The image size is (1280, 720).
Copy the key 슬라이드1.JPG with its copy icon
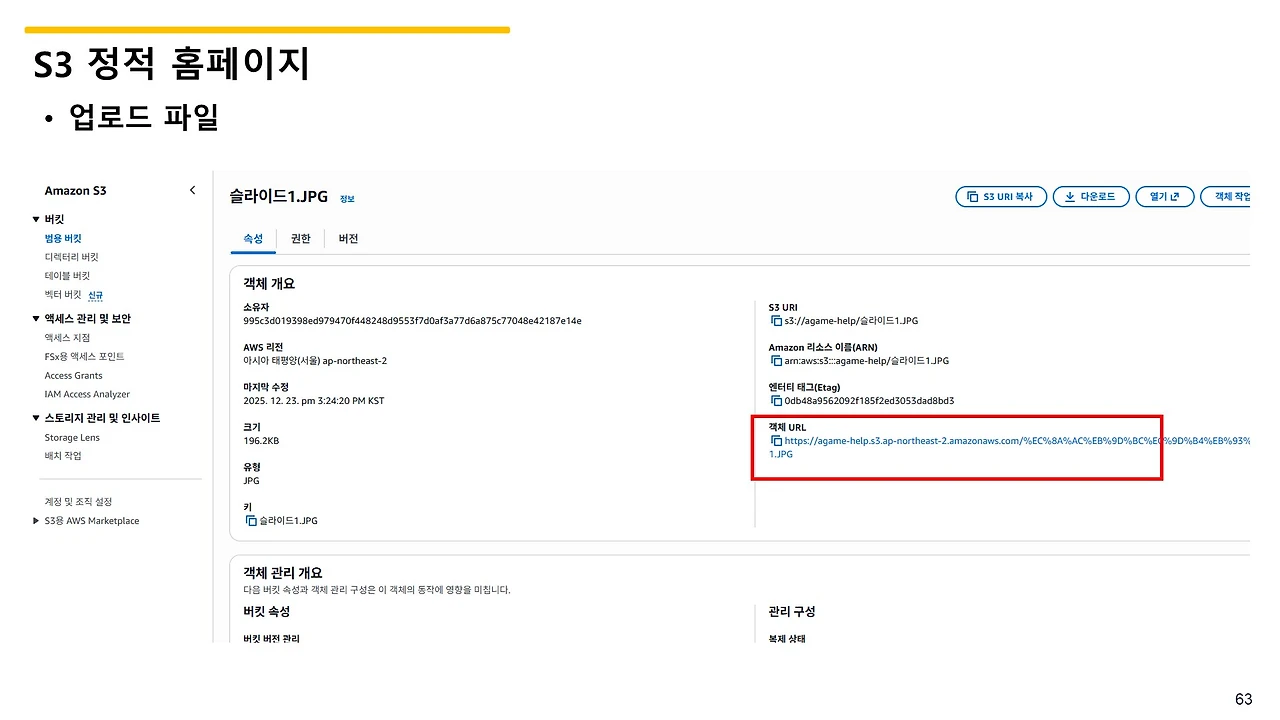251,521
